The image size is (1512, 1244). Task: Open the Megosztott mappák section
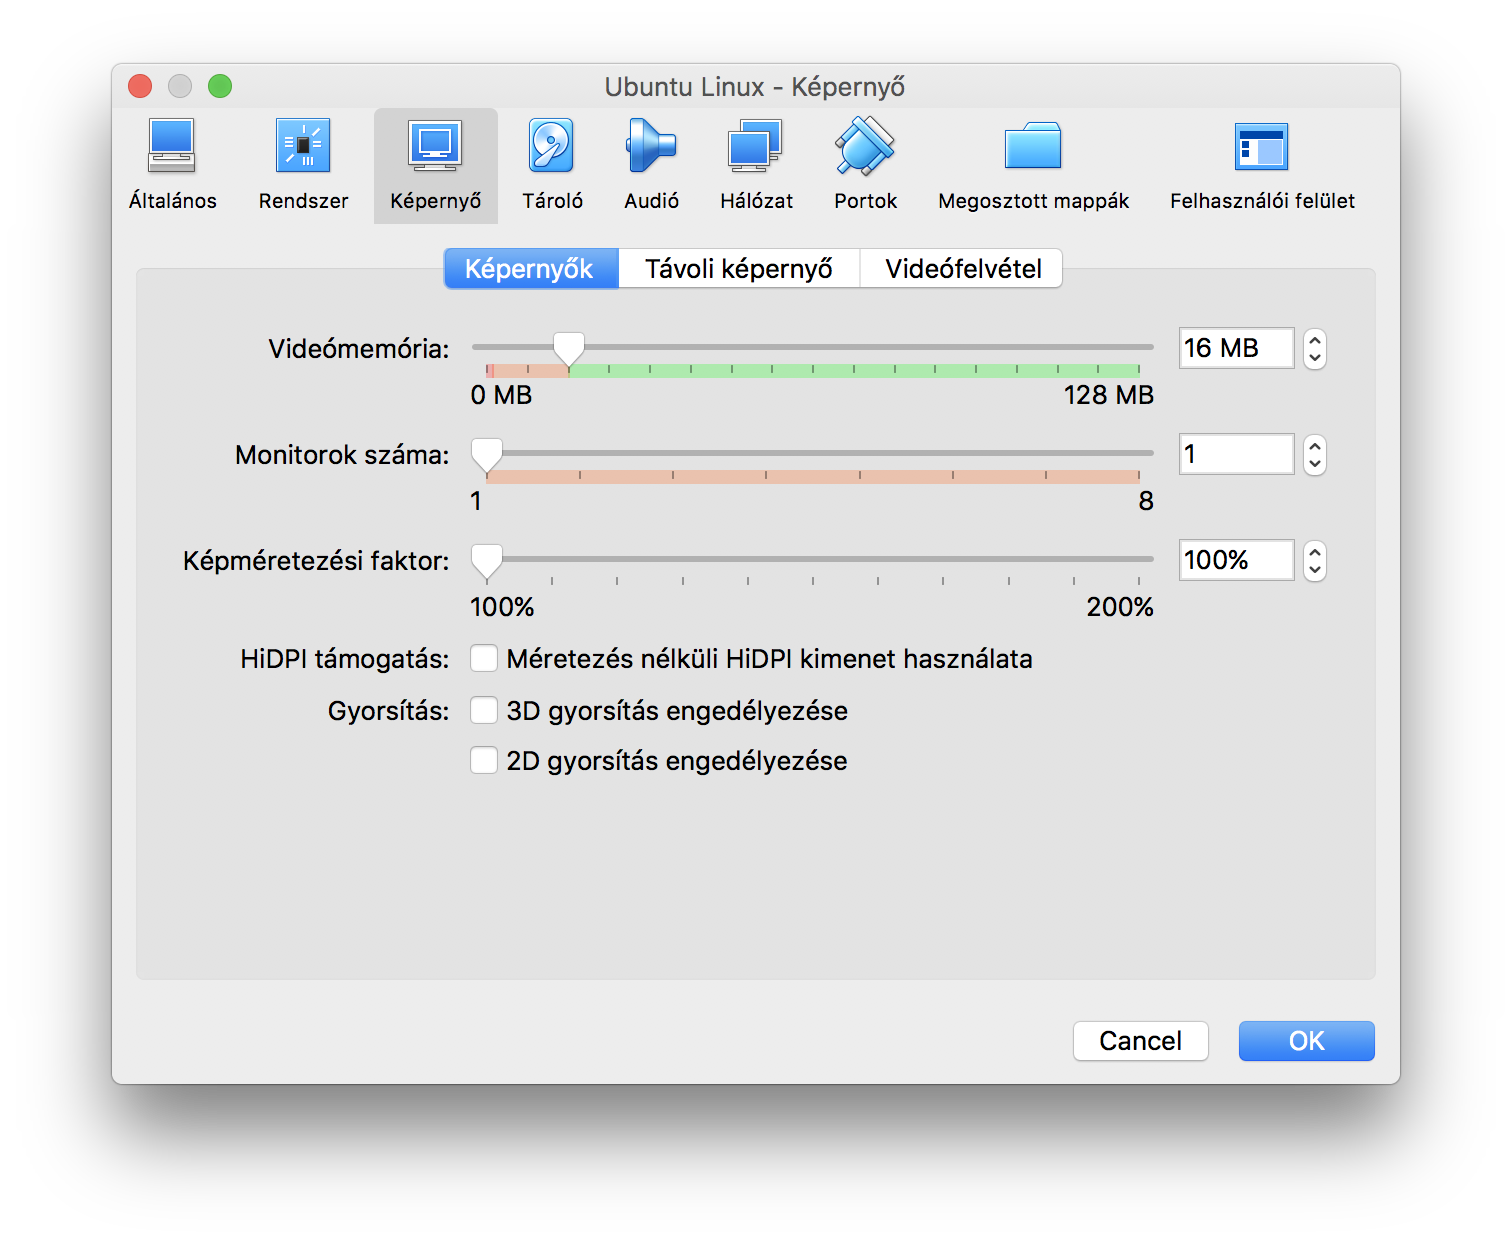[1033, 165]
